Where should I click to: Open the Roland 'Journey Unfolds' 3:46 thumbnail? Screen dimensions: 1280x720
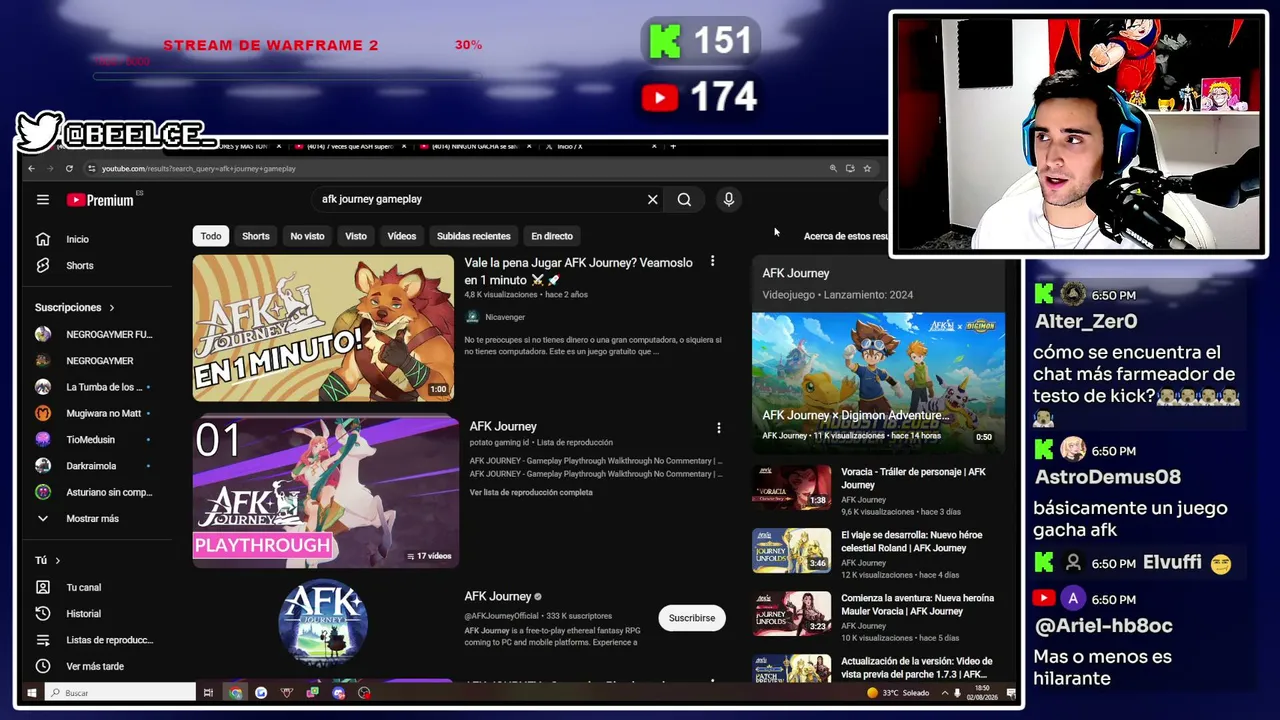click(792, 551)
